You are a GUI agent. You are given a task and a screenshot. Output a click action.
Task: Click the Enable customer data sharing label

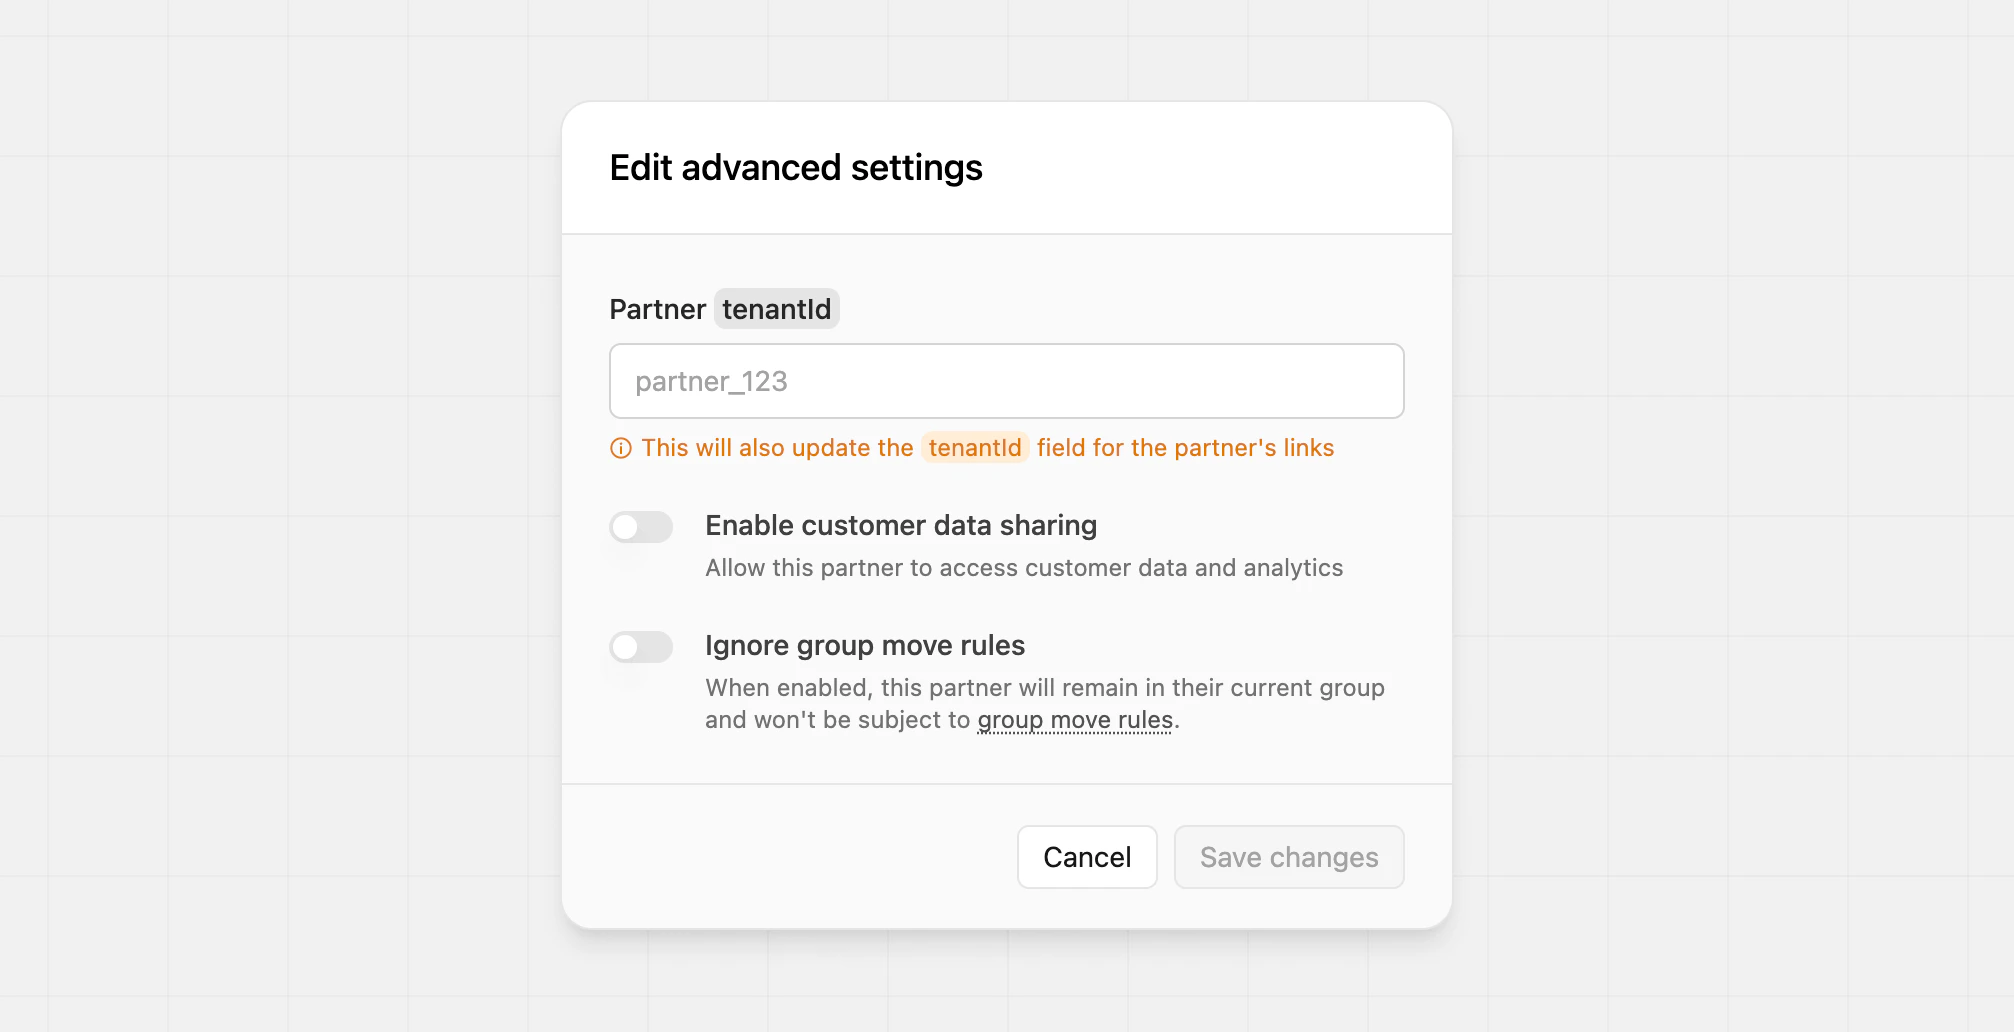[x=901, y=525]
